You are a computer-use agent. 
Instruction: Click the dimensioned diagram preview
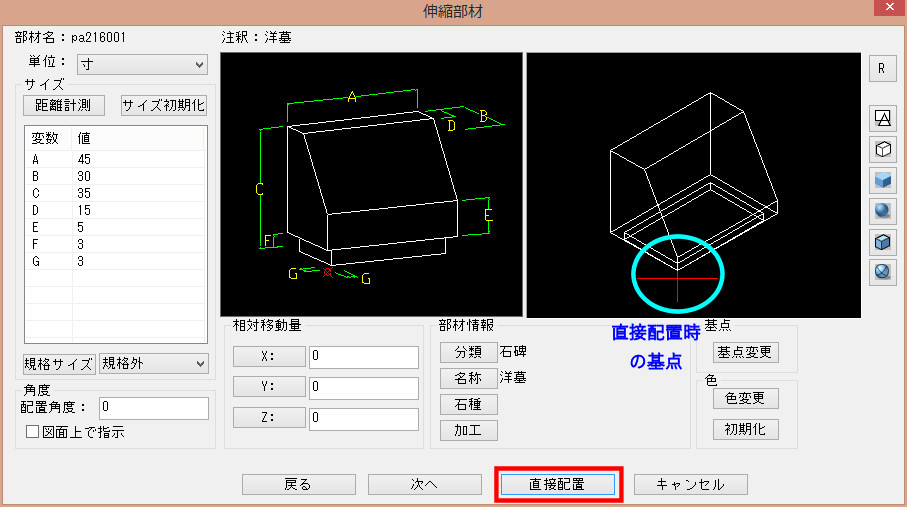371,185
